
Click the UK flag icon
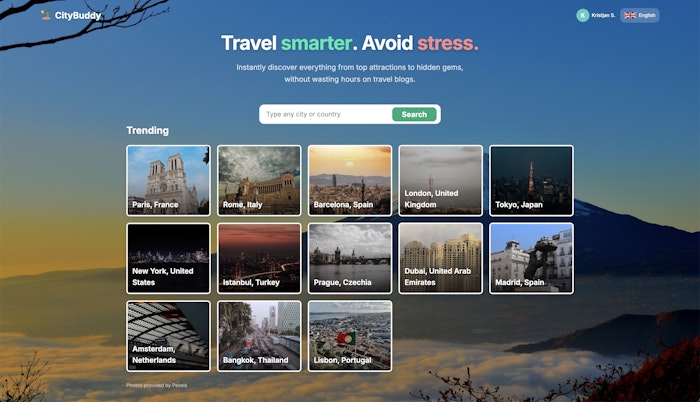pyautogui.click(x=630, y=15)
